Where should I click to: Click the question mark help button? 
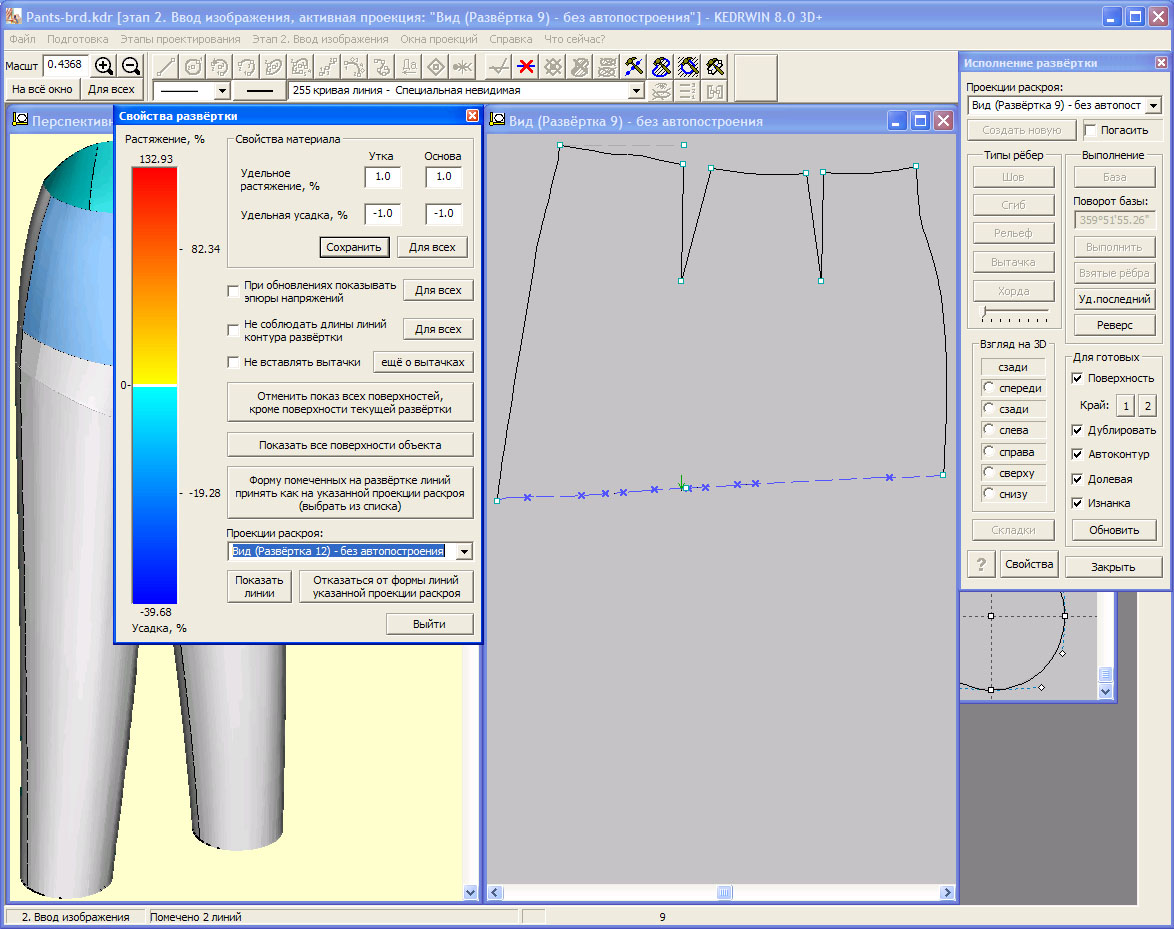coord(981,564)
